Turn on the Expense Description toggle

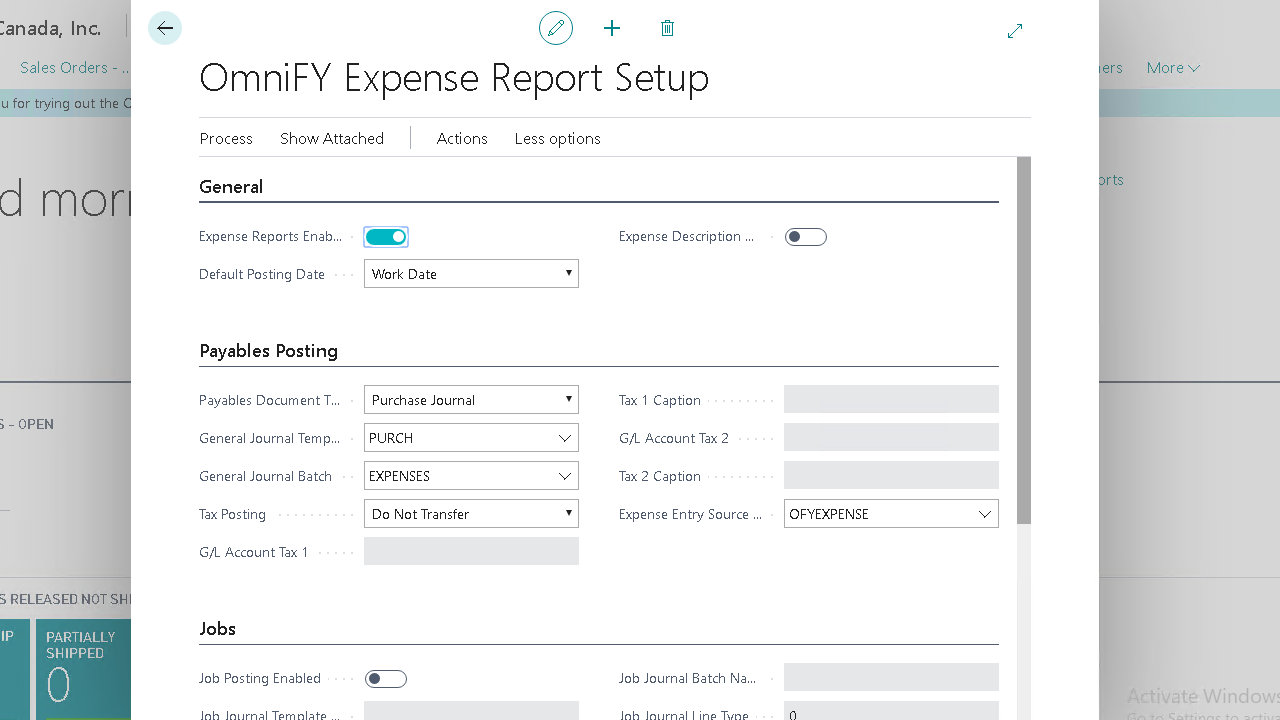[806, 237]
